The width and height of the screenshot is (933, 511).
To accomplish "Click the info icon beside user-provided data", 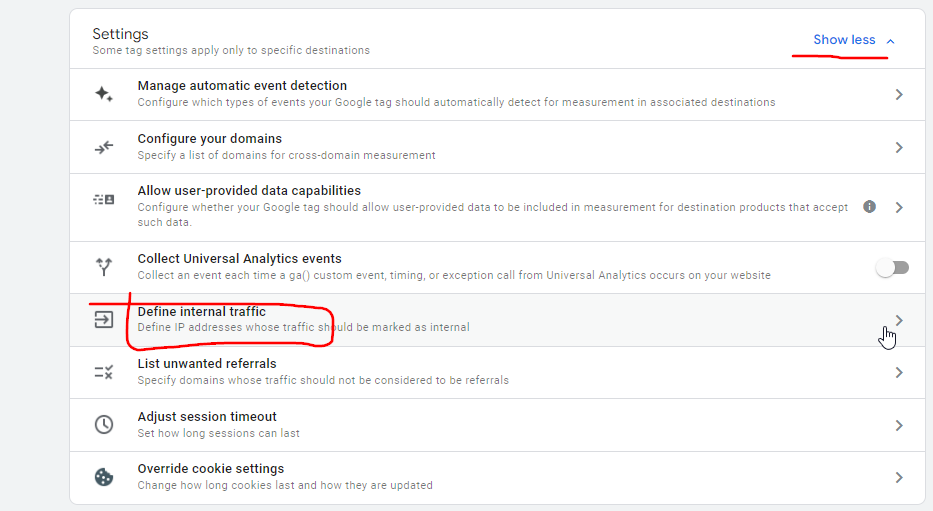I will pyautogui.click(x=869, y=207).
